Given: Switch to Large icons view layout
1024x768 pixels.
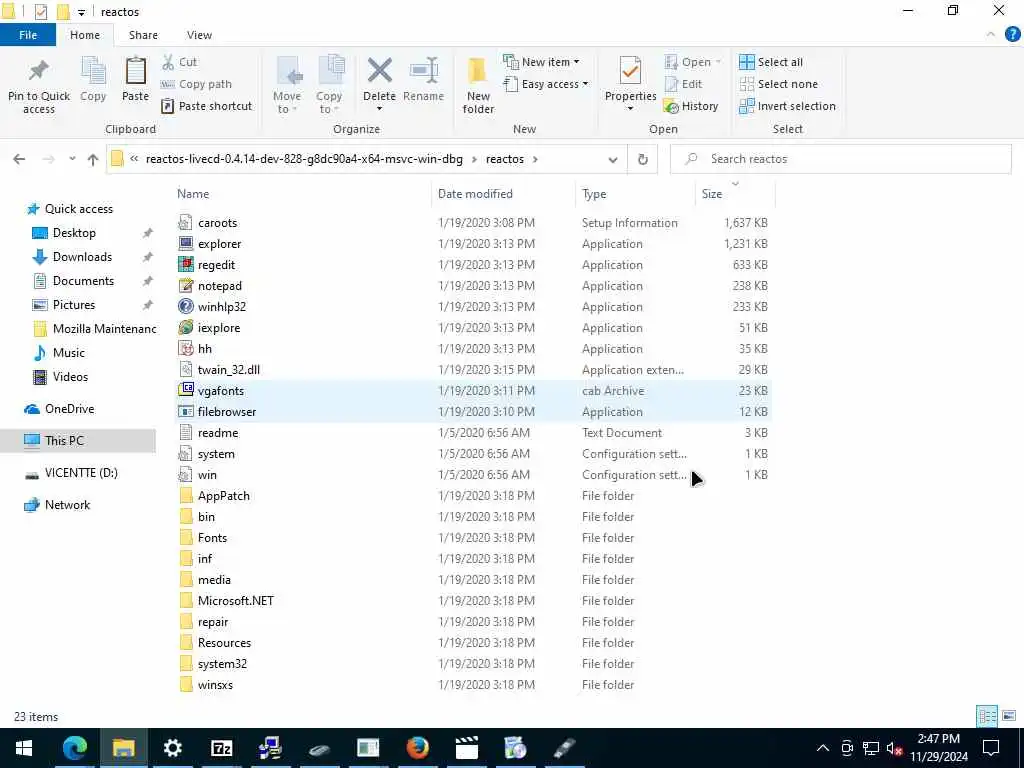Looking at the screenshot, I should (x=1009, y=716).
